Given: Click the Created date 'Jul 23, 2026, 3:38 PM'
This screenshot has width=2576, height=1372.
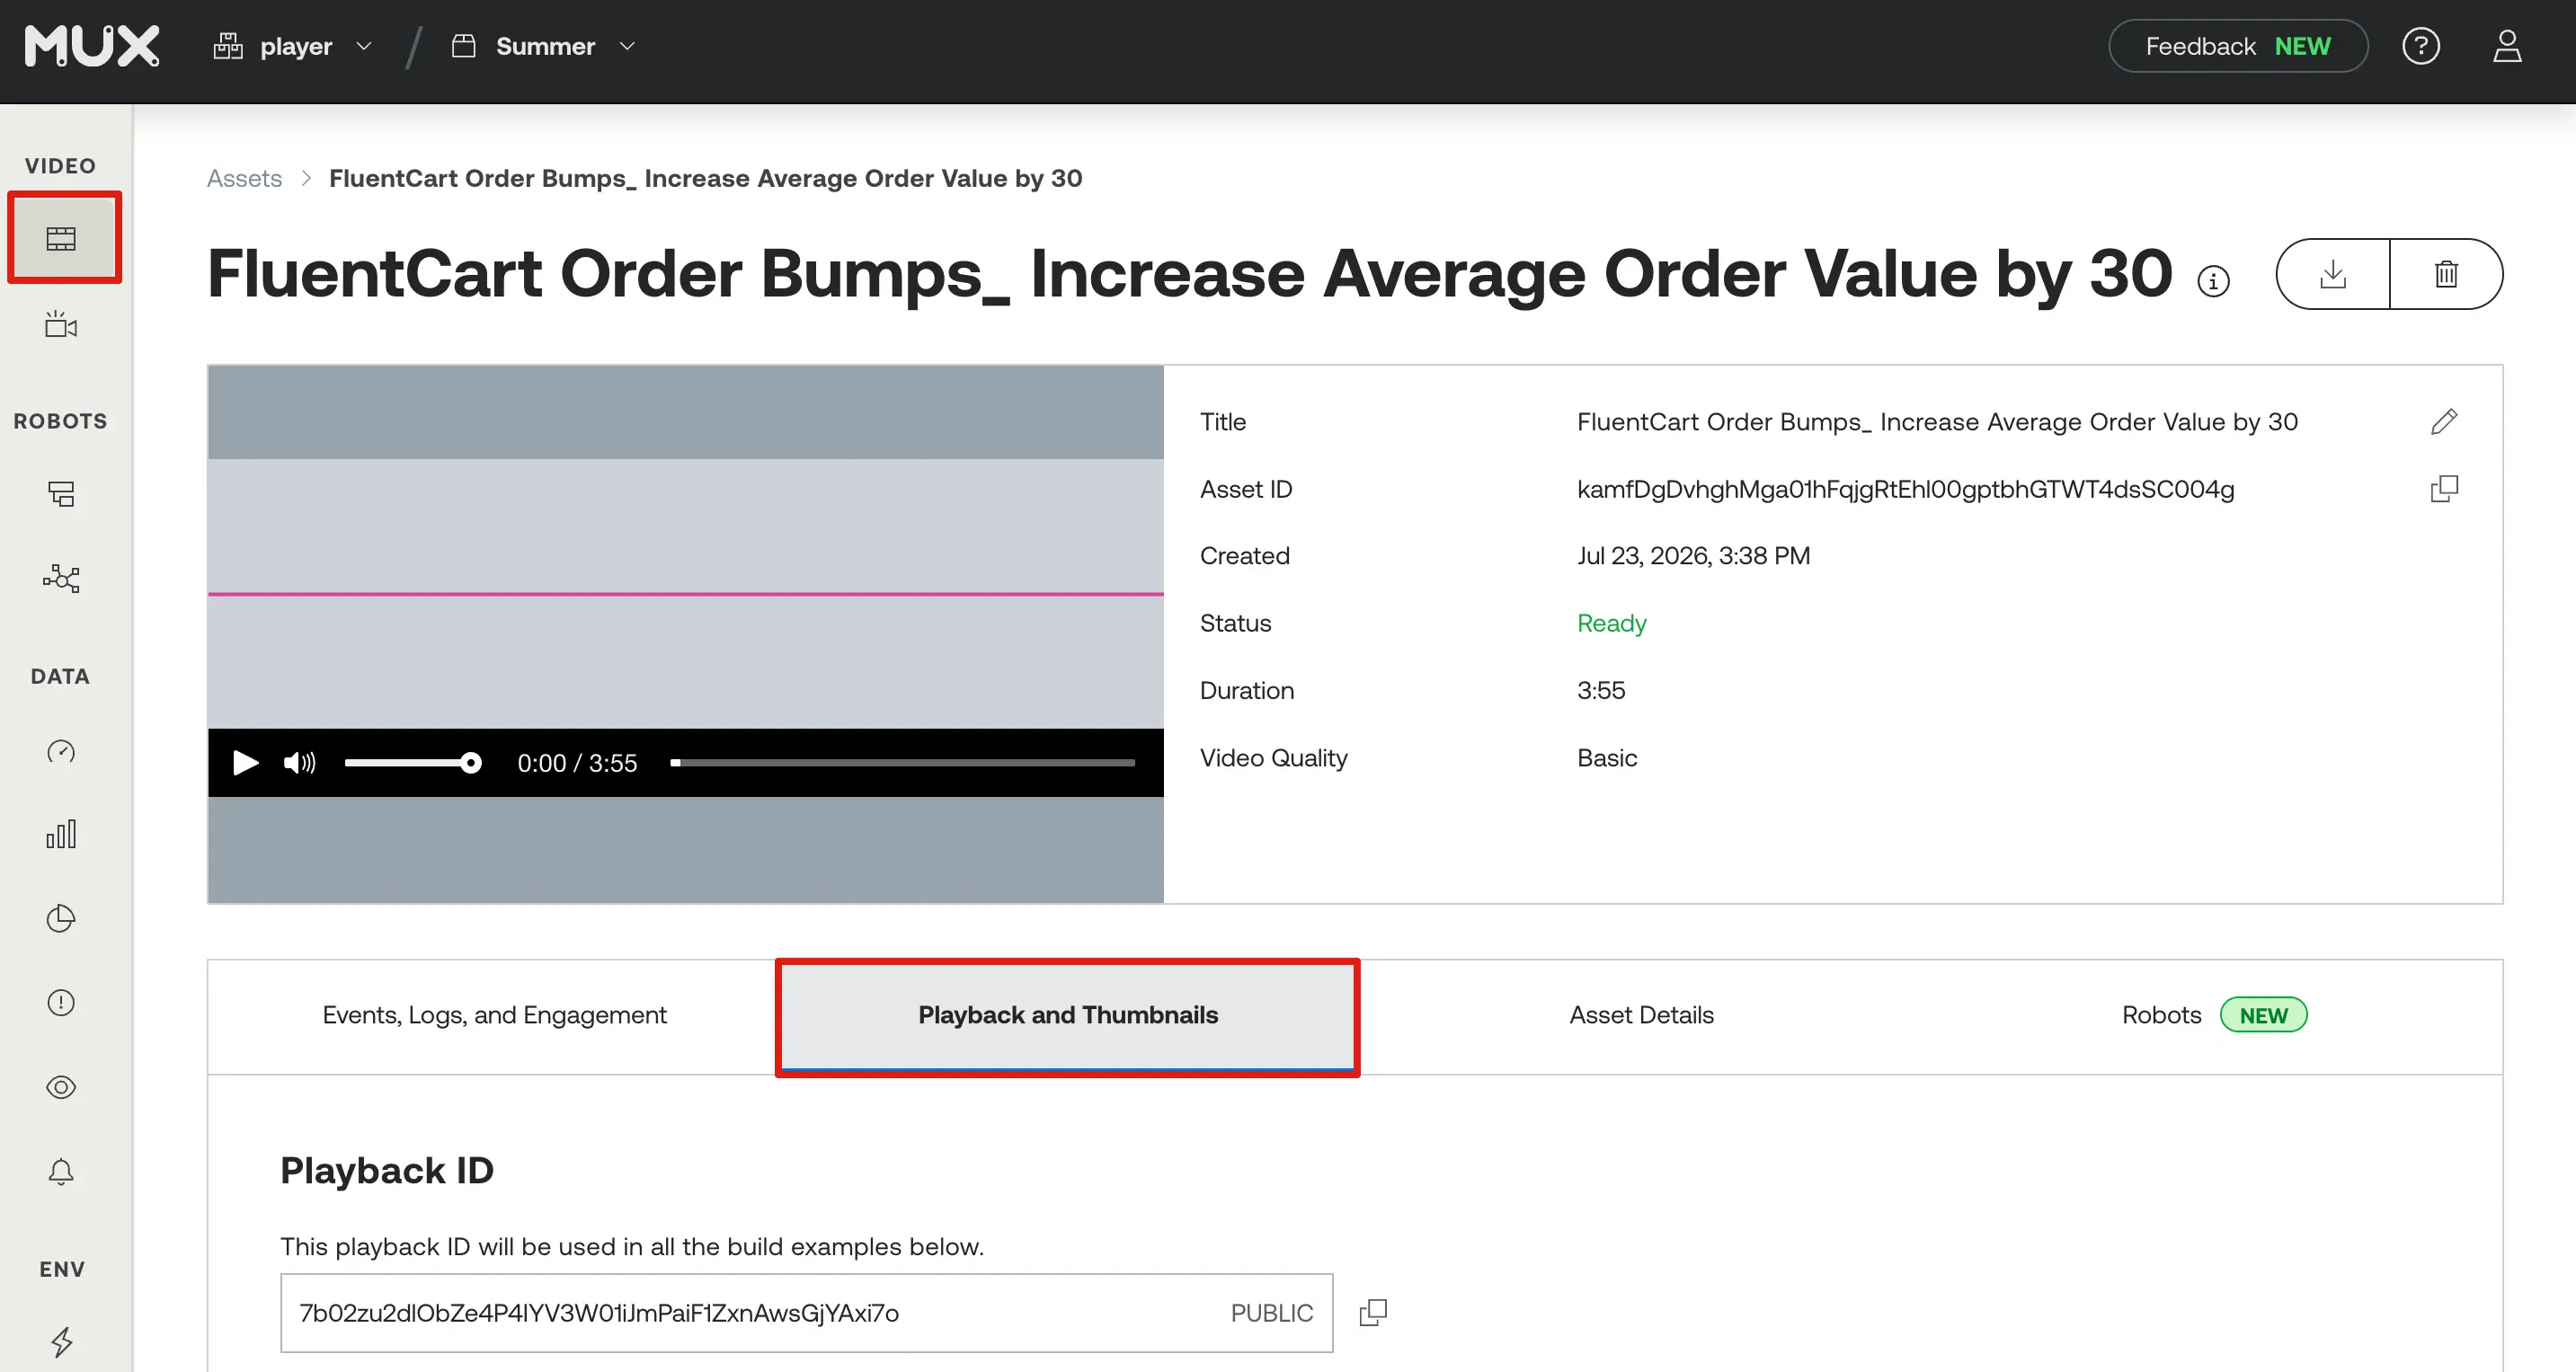Looking at the screenshot, I should 1693,556.
